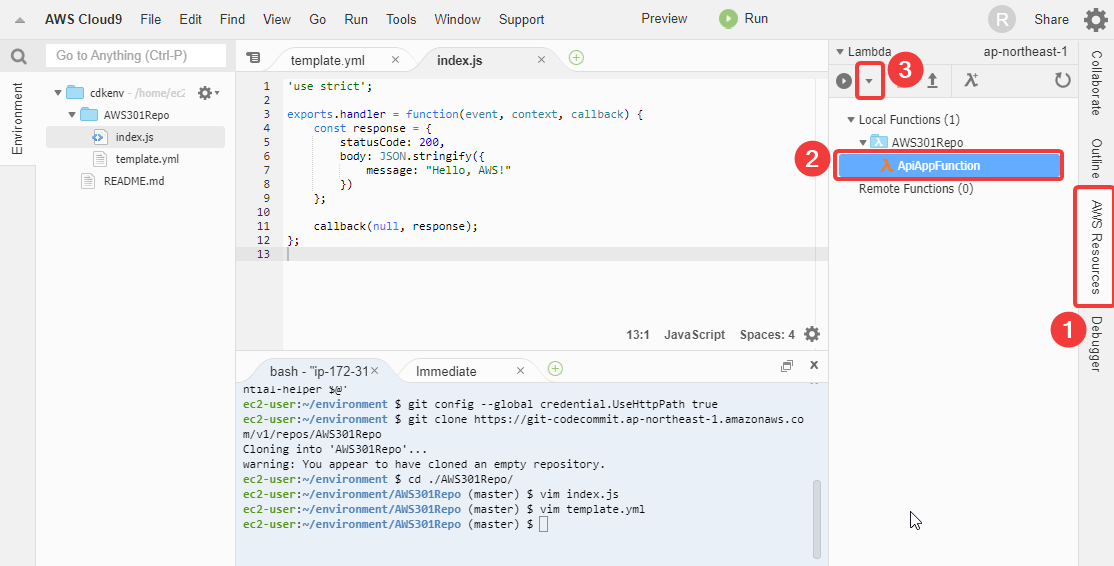
Task: Open the Tools menu
Action: click(401, 19)
